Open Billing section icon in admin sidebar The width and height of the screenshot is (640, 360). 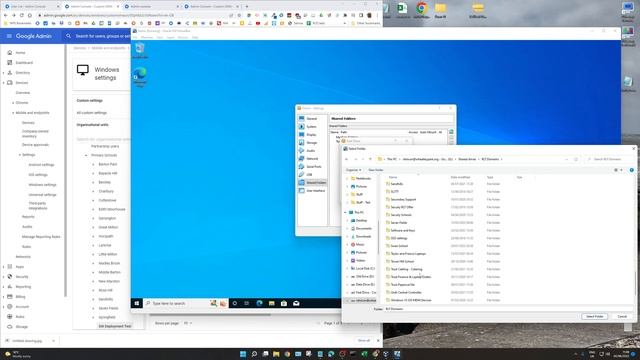(x=10, y=297)
